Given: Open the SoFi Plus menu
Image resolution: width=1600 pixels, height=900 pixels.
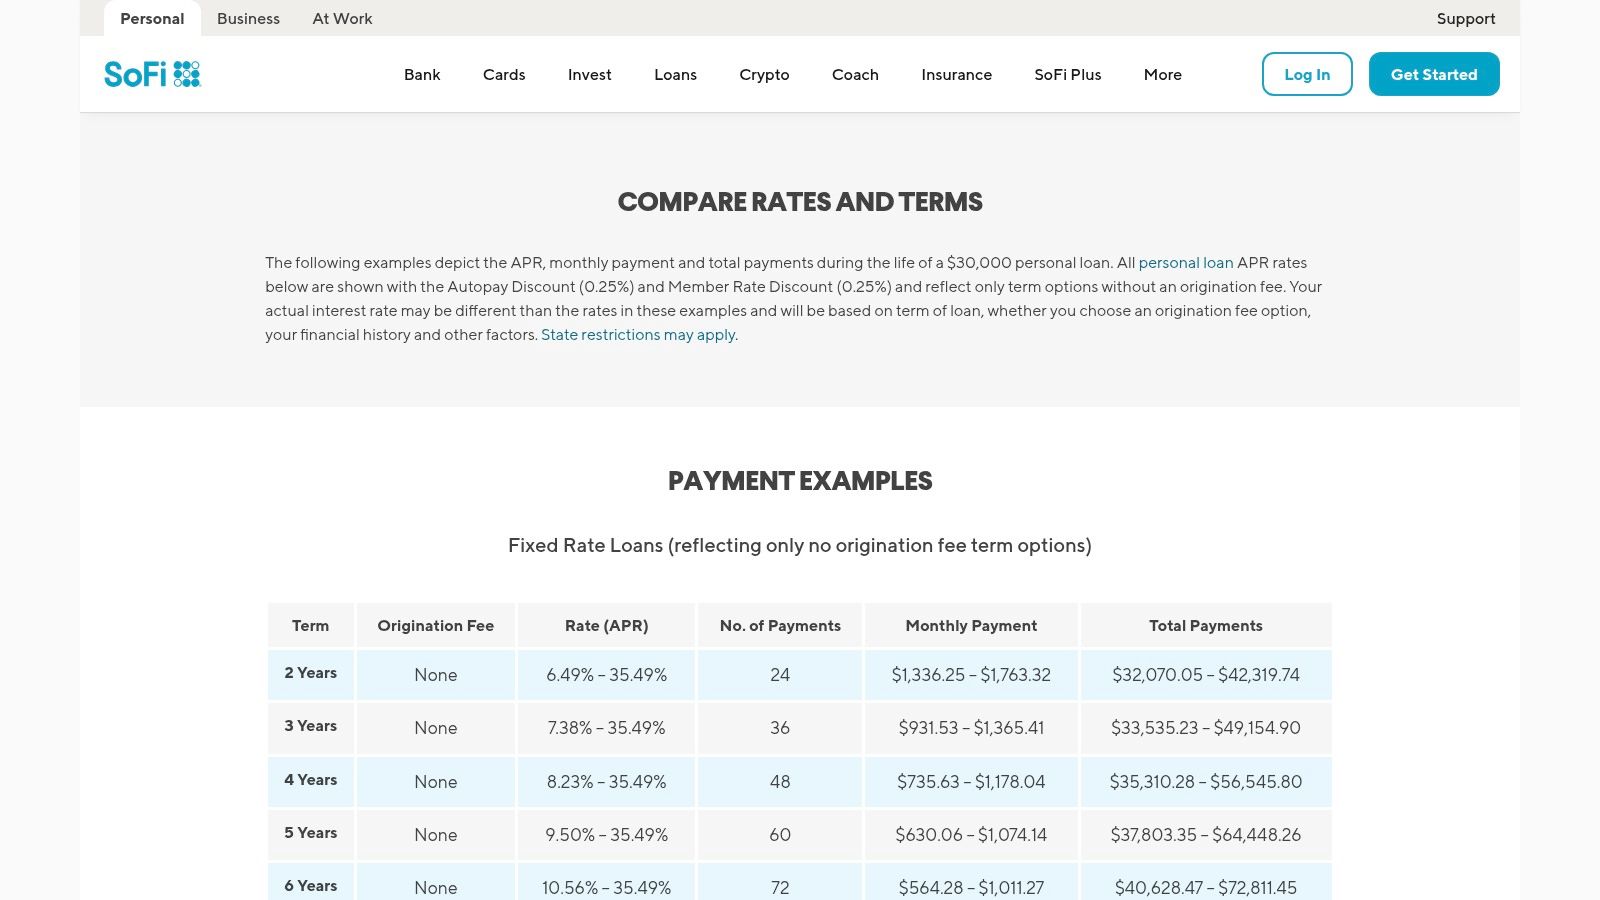Looking at the screenshot, I should point(1068,74).
